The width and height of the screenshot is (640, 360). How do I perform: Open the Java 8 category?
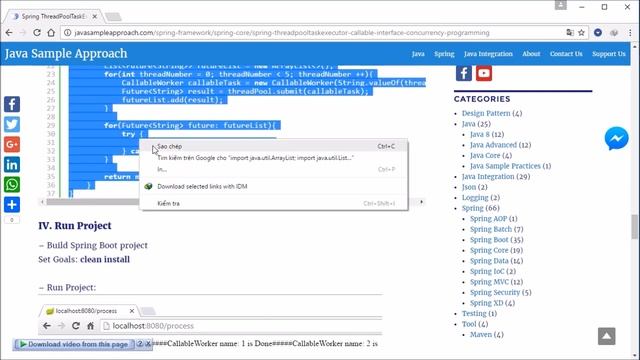[479, 134]
